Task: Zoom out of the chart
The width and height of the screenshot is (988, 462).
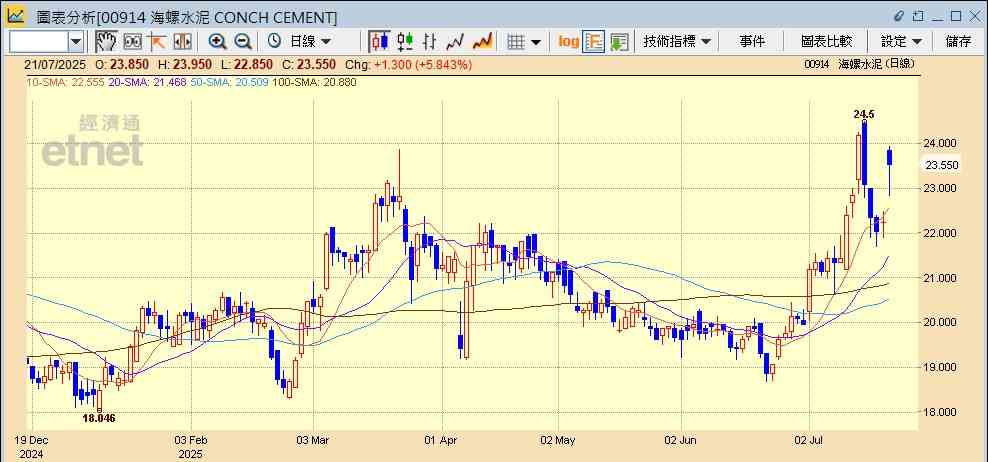Action: coord(243,42)
